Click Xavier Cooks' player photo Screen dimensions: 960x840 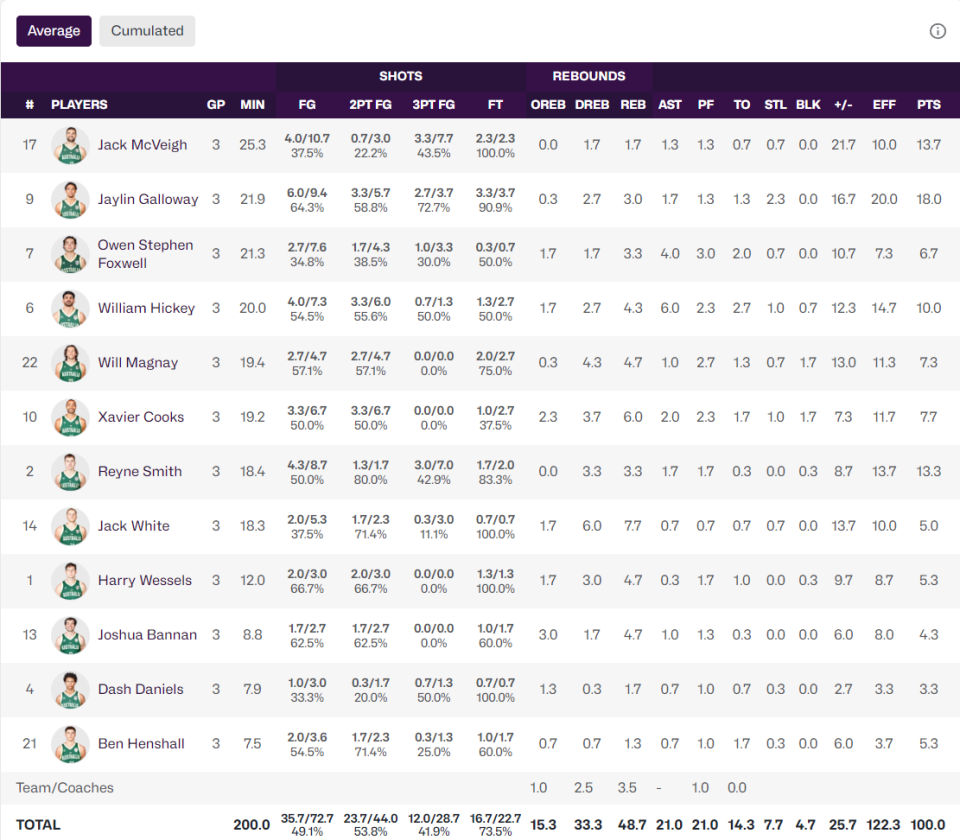pyautogui.click(x=70, y=418)
